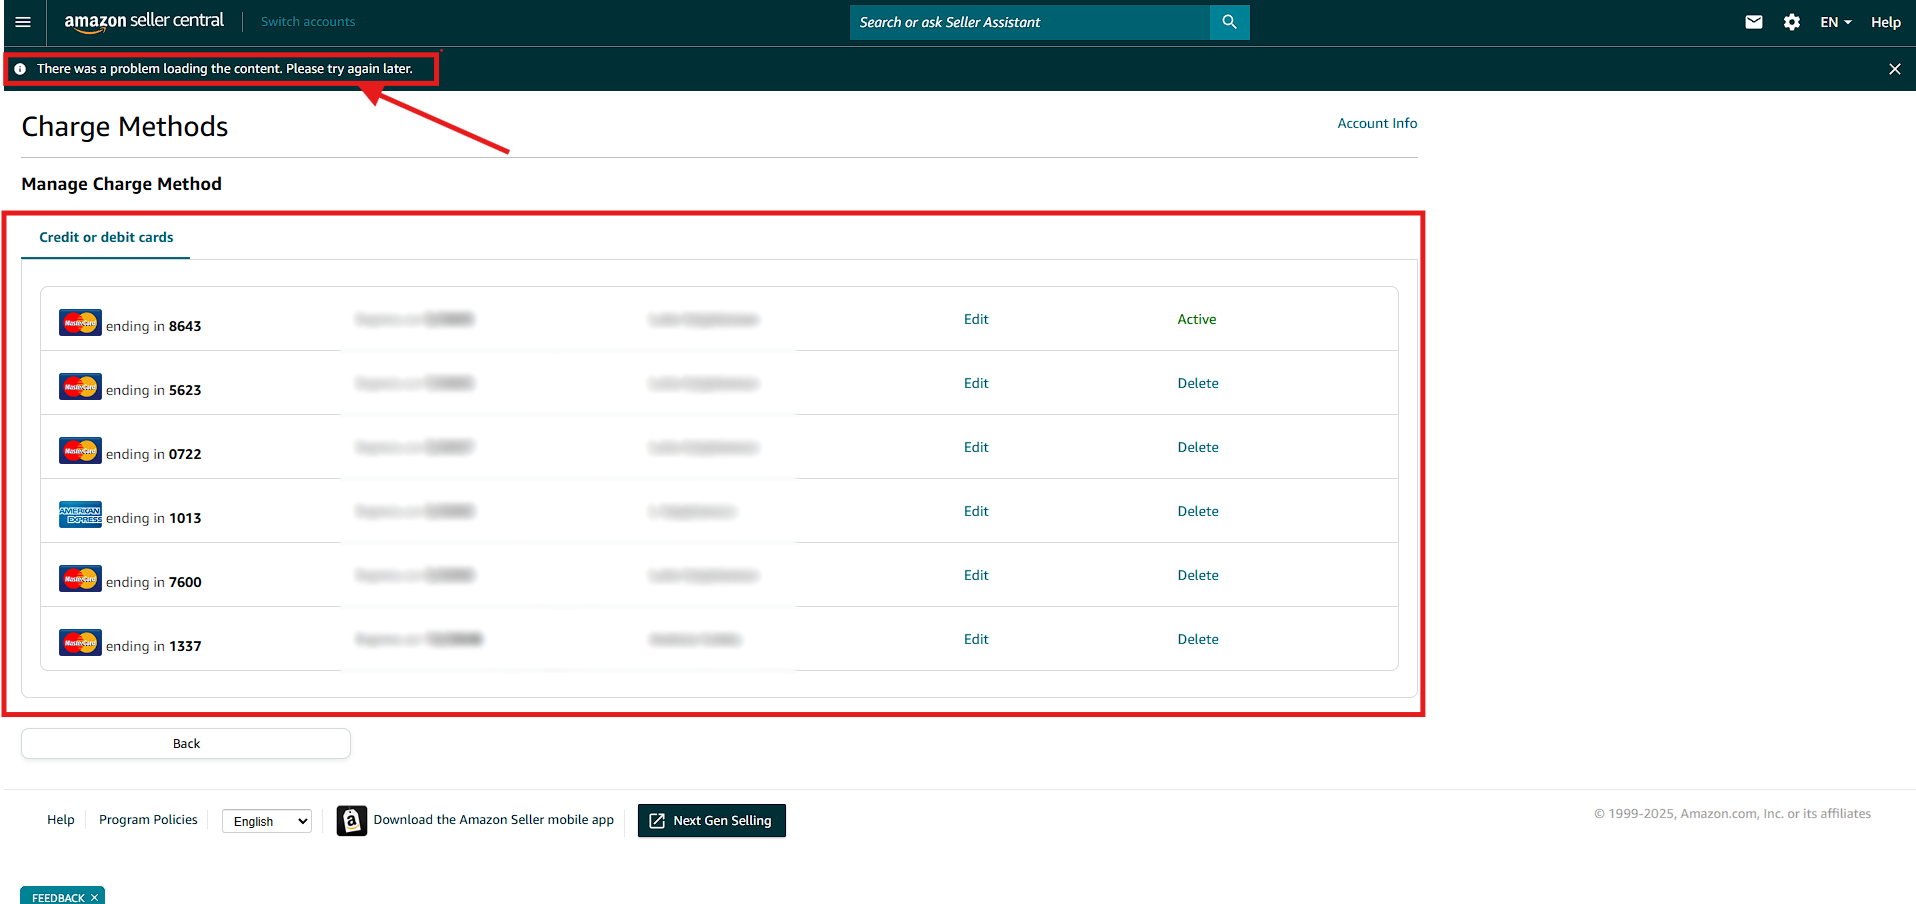Image resolution: width=1916 pixels, height=904 pixels.
Task: Edit the card ending in 0722
Action: [976, 447]
